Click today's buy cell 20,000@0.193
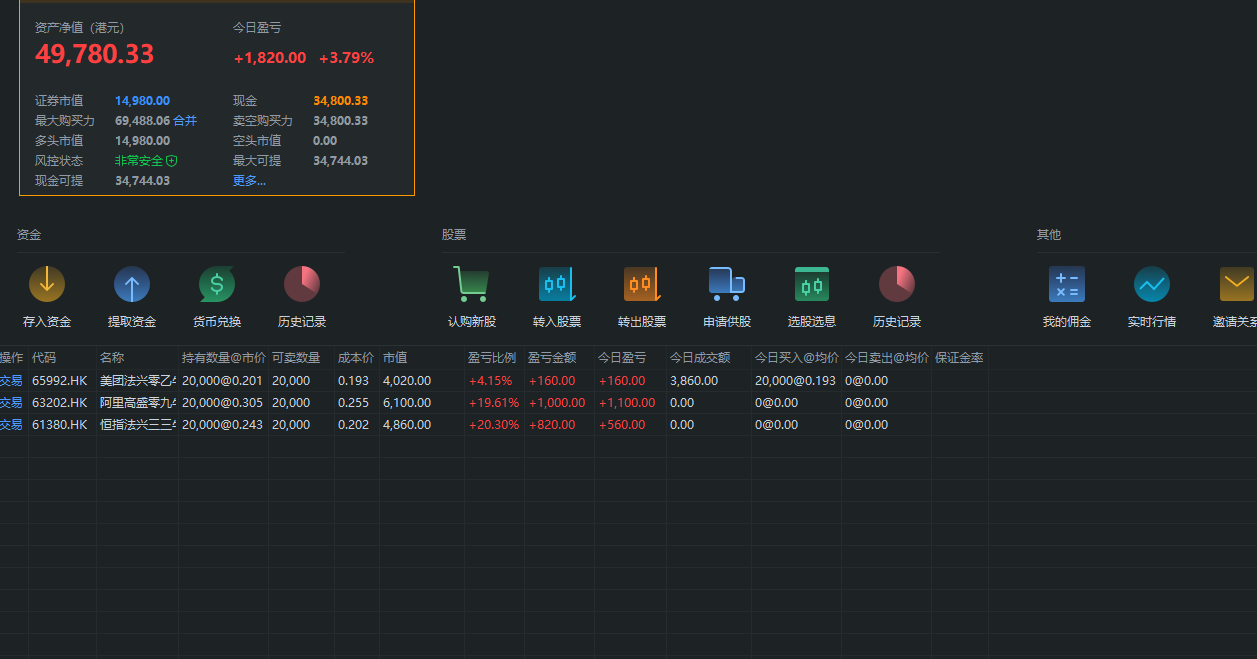 coord(795,381)
